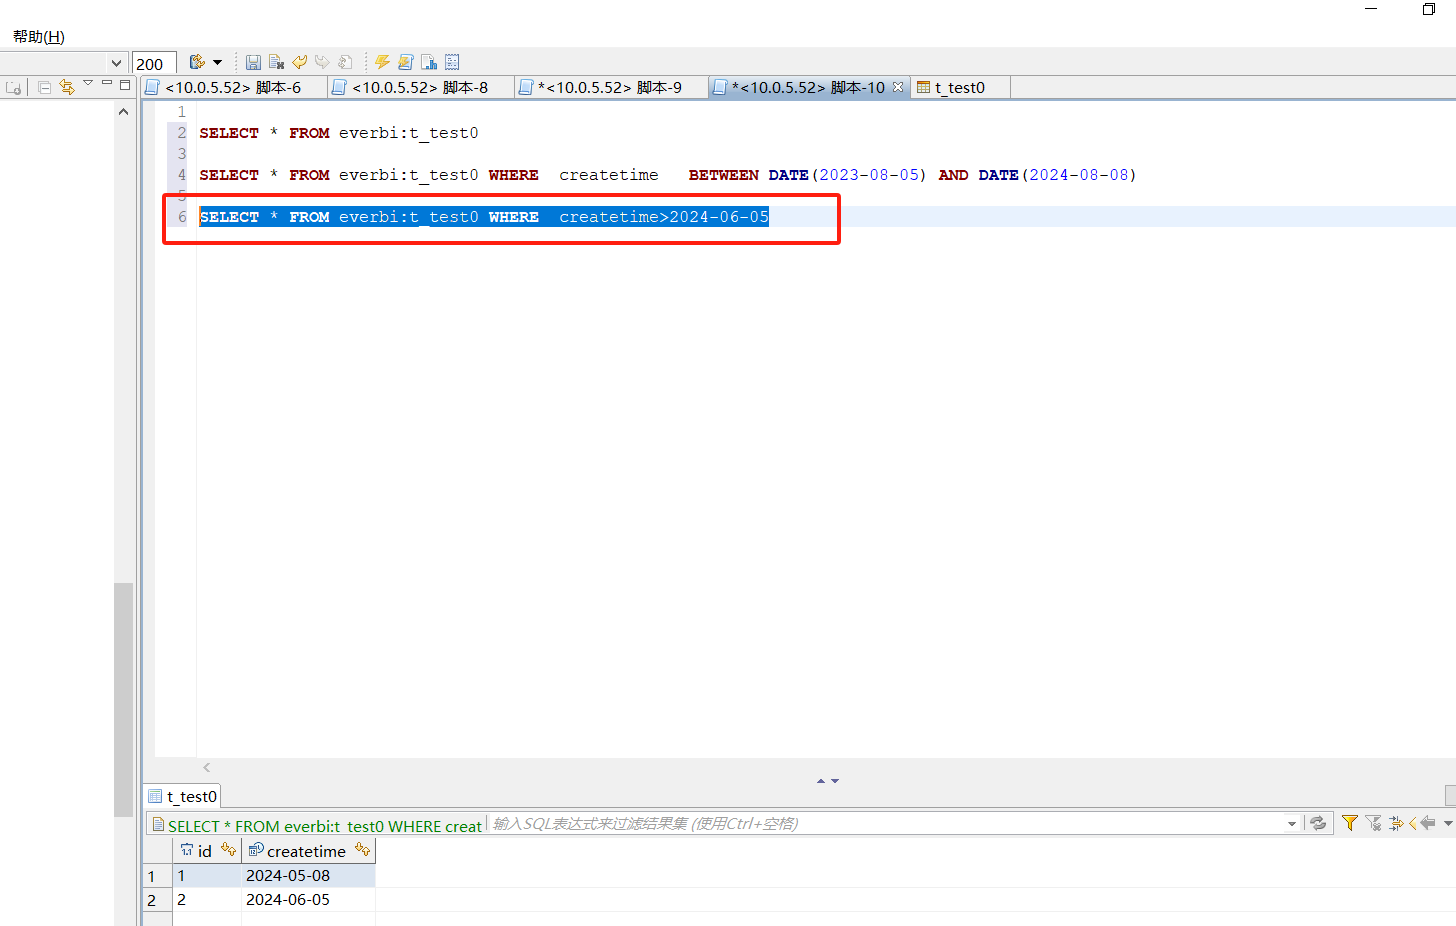Click the format SQL toolbar icon
1456x926 pixels.
tap(452, 62)
